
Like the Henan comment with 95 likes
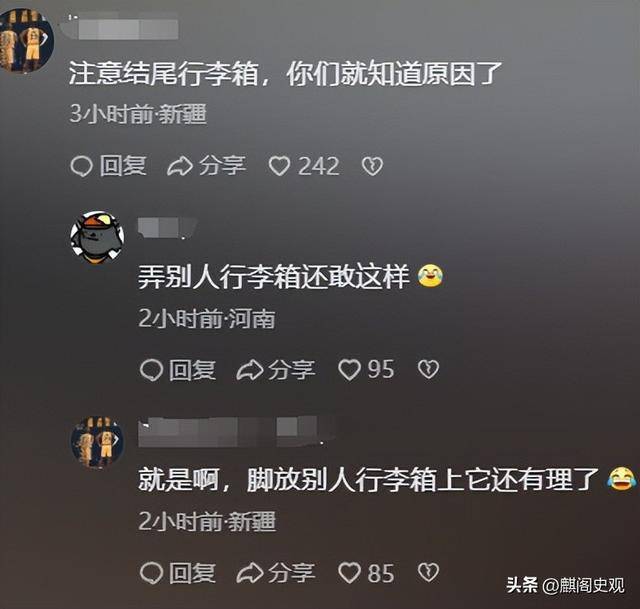tap(349, 370)
